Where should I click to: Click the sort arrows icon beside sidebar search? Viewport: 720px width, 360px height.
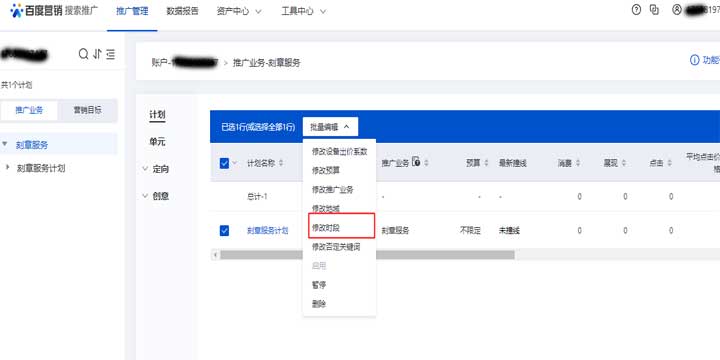[x=97, y=54]
